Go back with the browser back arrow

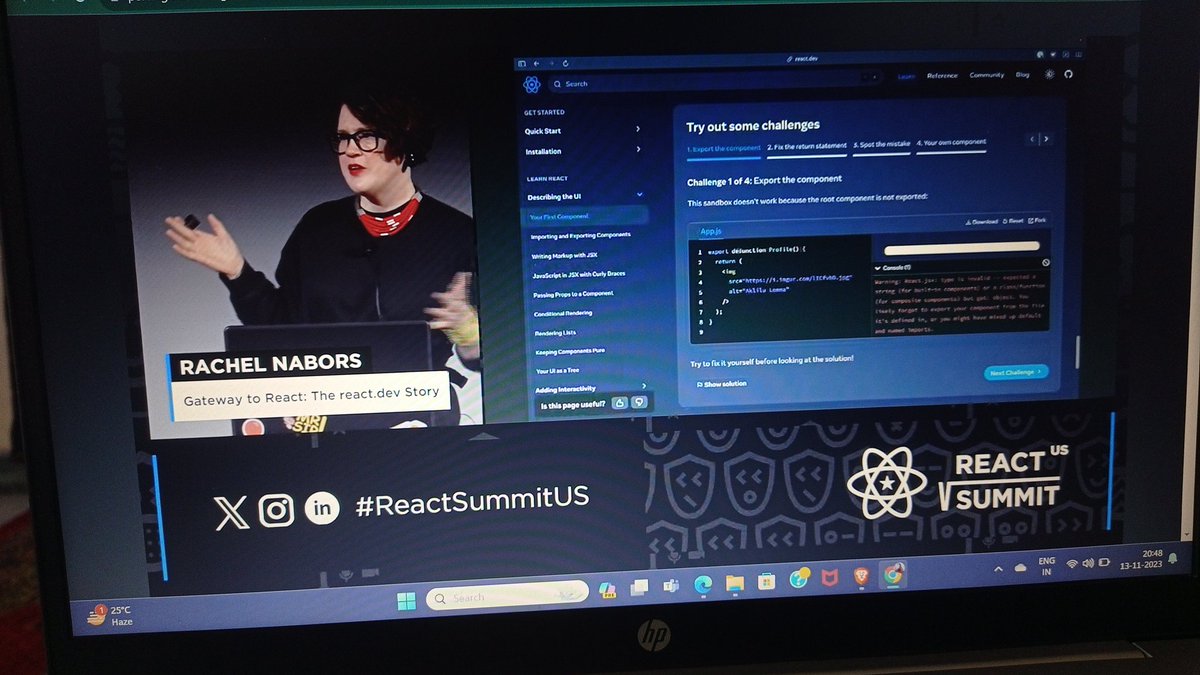click(536, 62)
